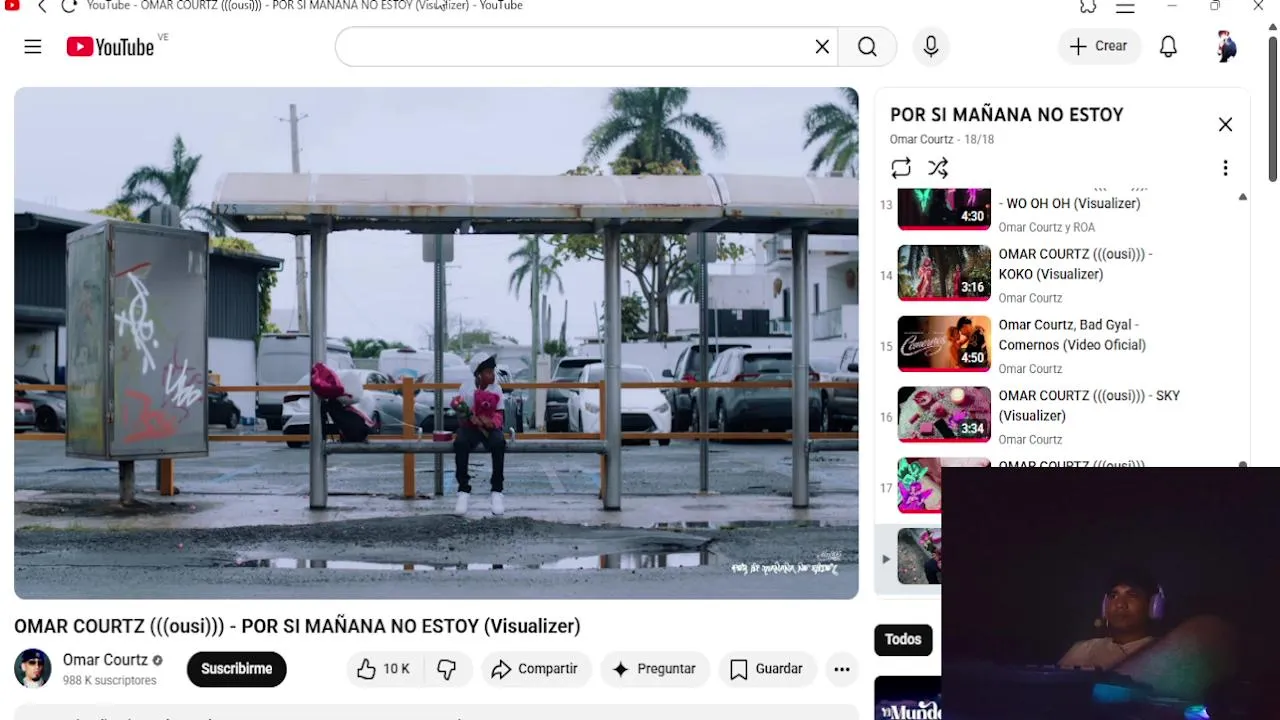Select Omar Courtz, Bad Gyal - Comernos title
Screen dimensions: 1280x720
(1072, 335)
